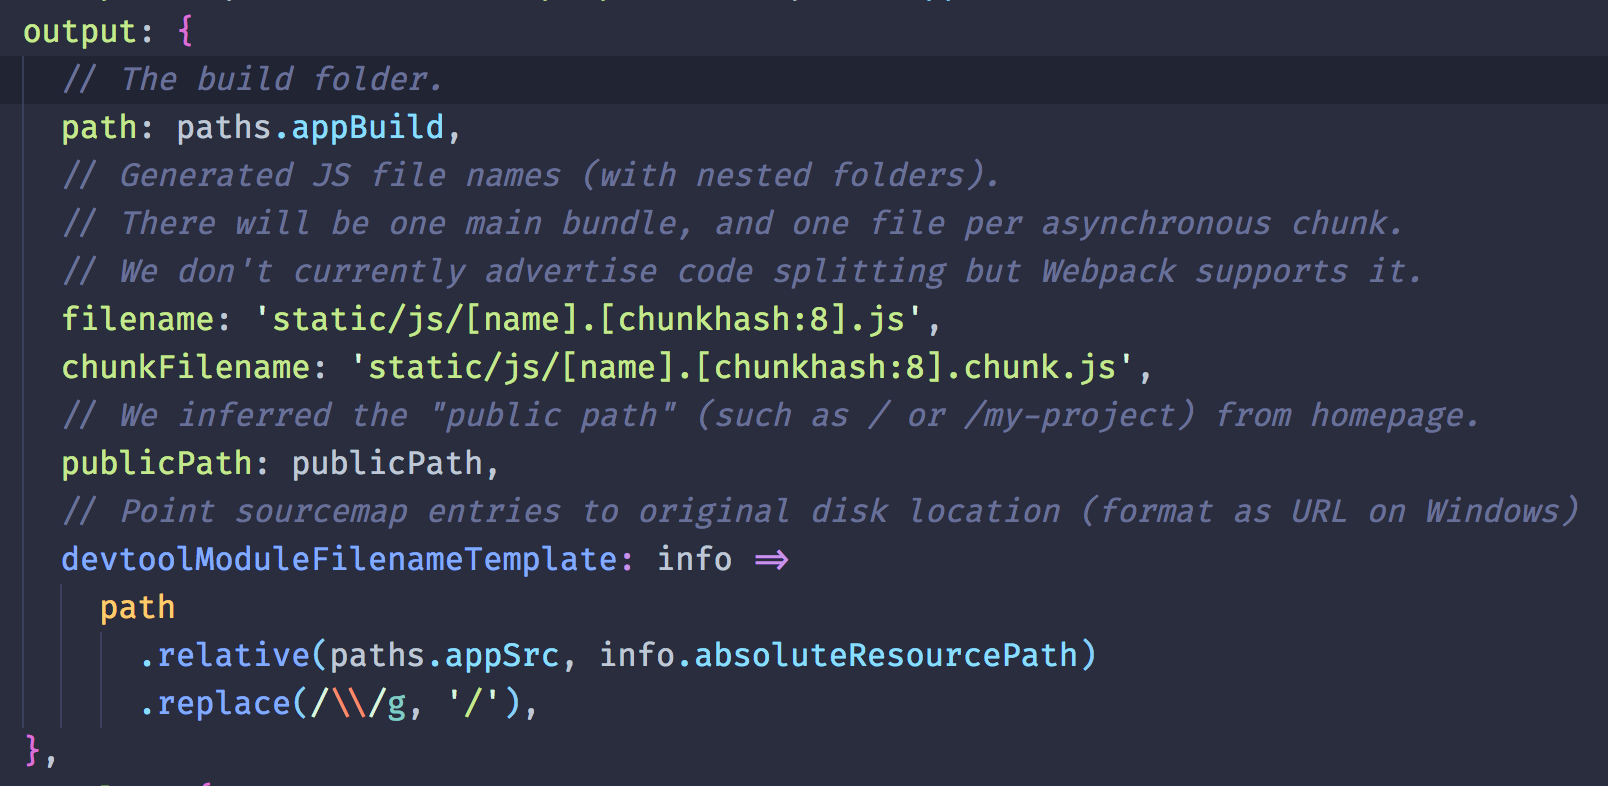Click the 'publicPath:' property key

(x=165, y=464)
